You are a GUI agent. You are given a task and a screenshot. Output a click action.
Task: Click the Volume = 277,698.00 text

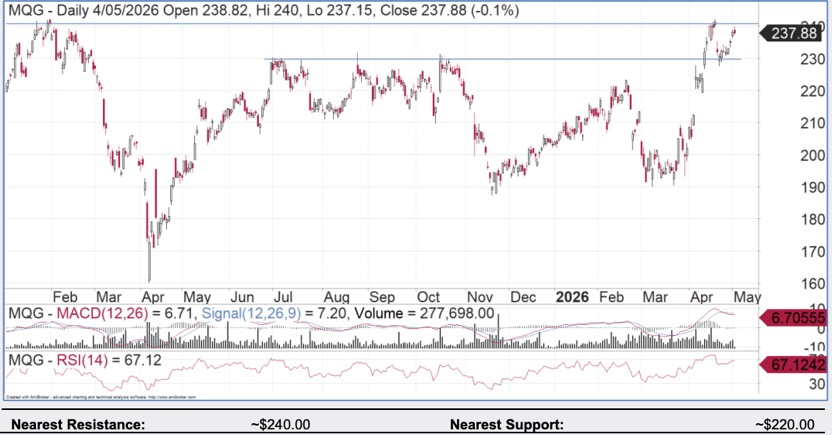point(424,314)
